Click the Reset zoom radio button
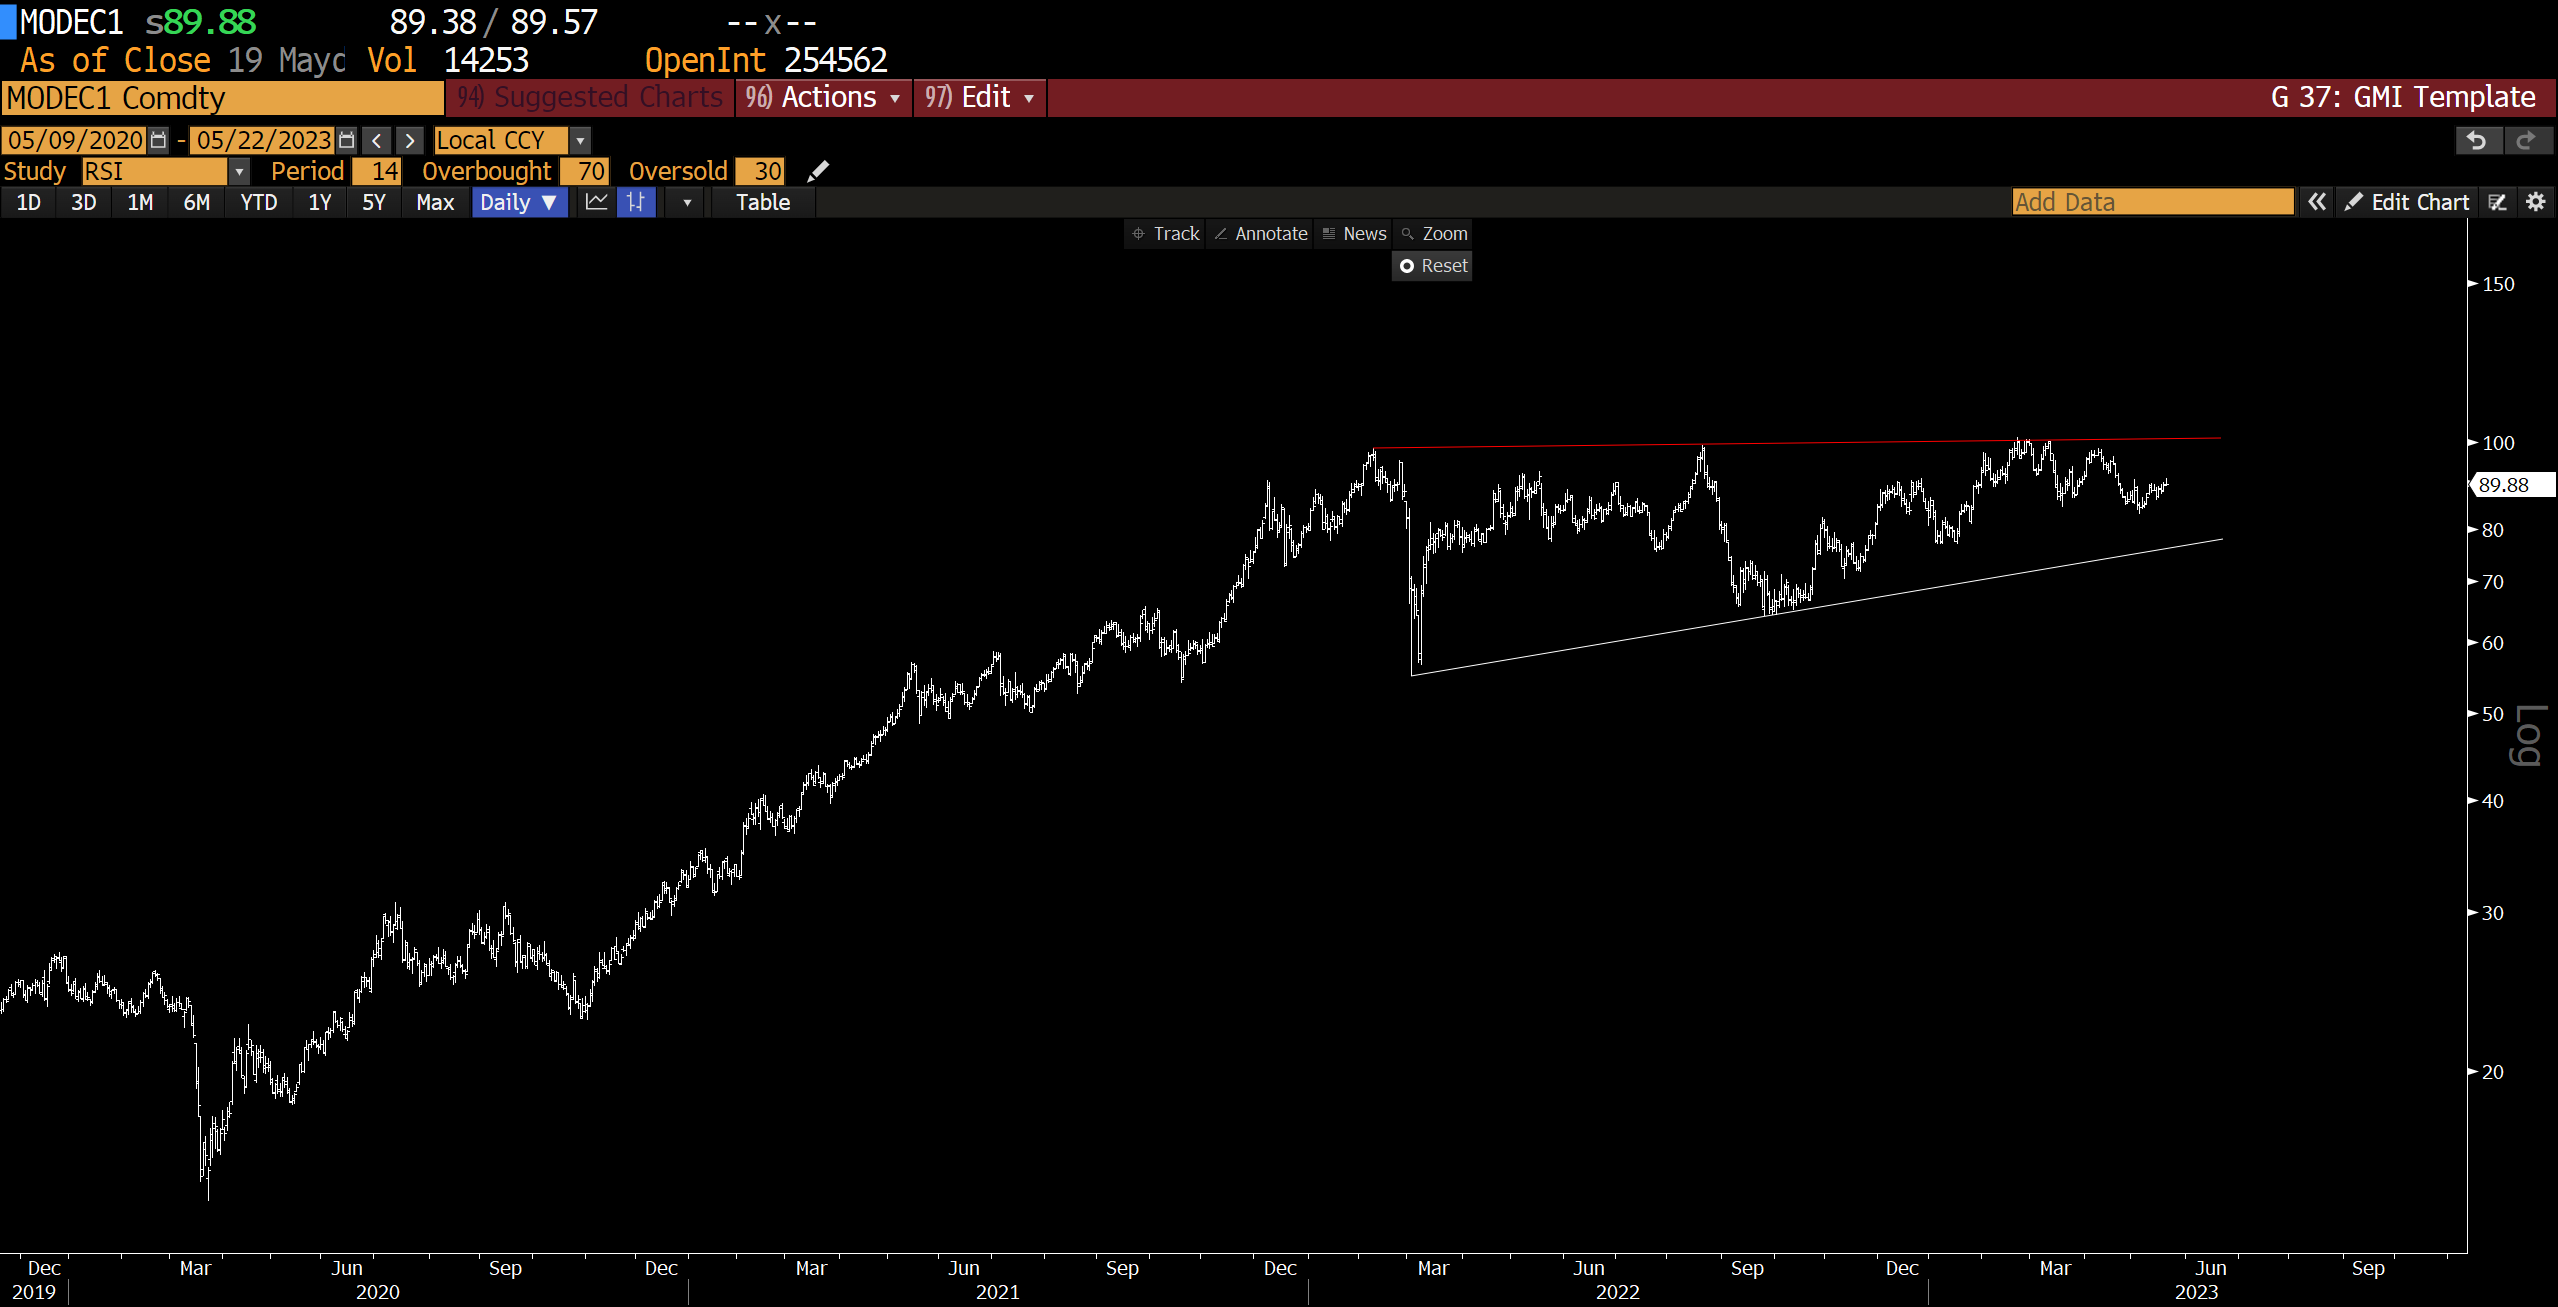2558x1307 pixels. pos(1407,266)
